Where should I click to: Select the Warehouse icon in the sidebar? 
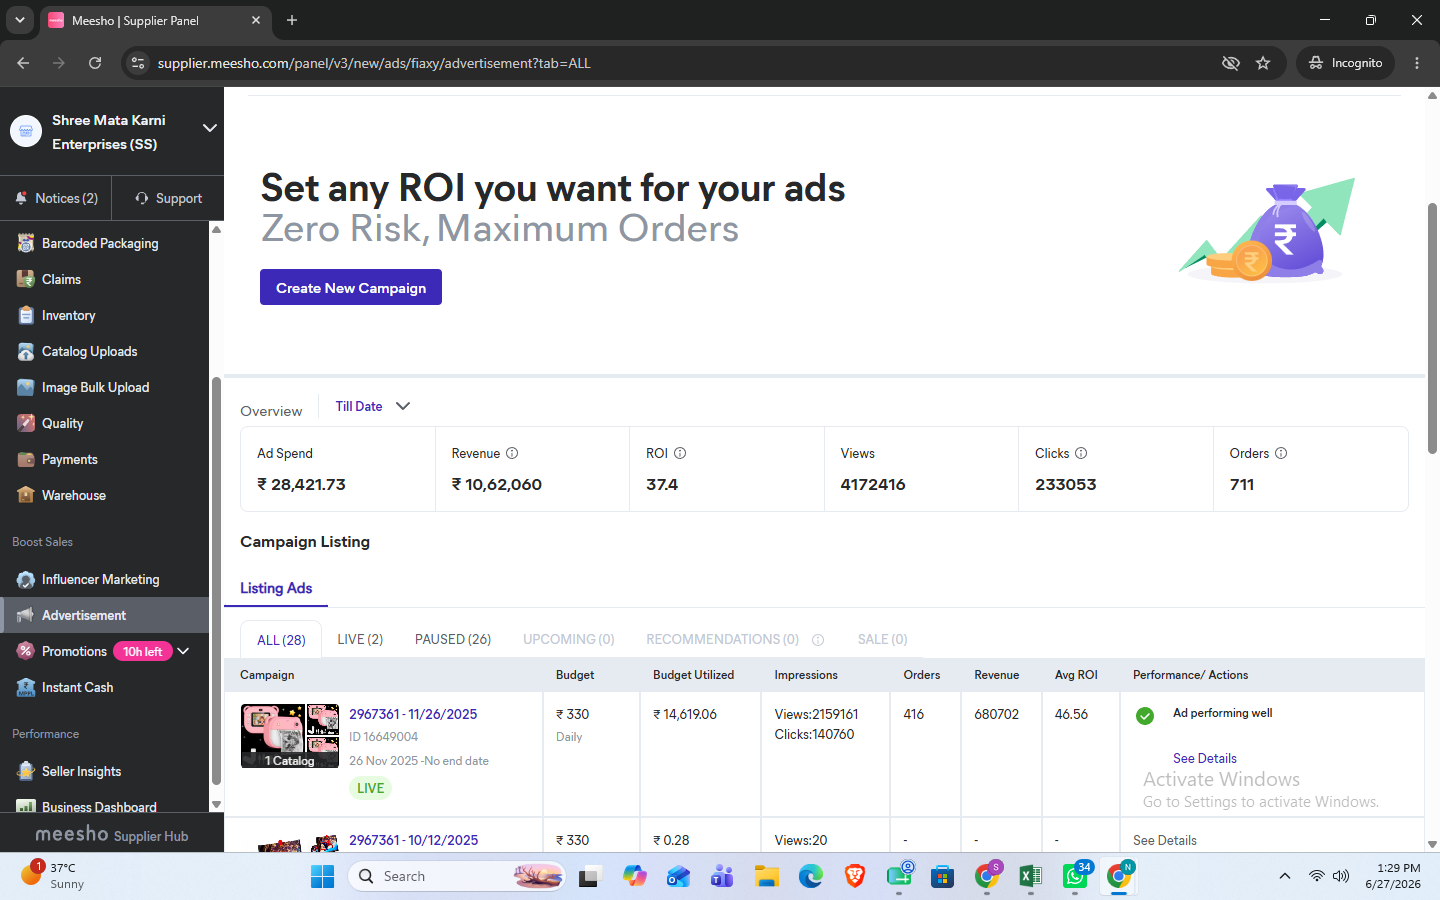[x=26, y=495]
